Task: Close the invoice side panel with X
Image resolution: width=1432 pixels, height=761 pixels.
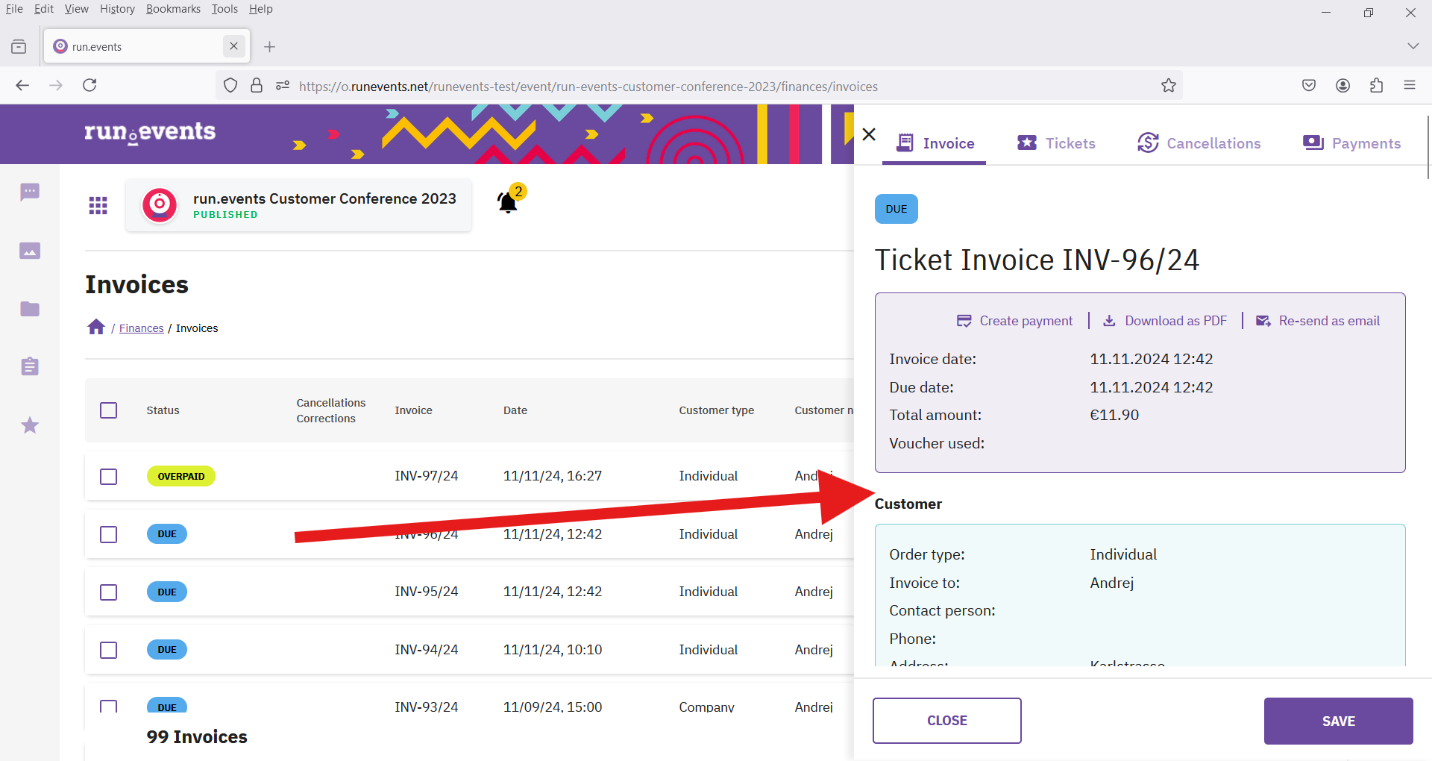Action: tap(869, 134)
